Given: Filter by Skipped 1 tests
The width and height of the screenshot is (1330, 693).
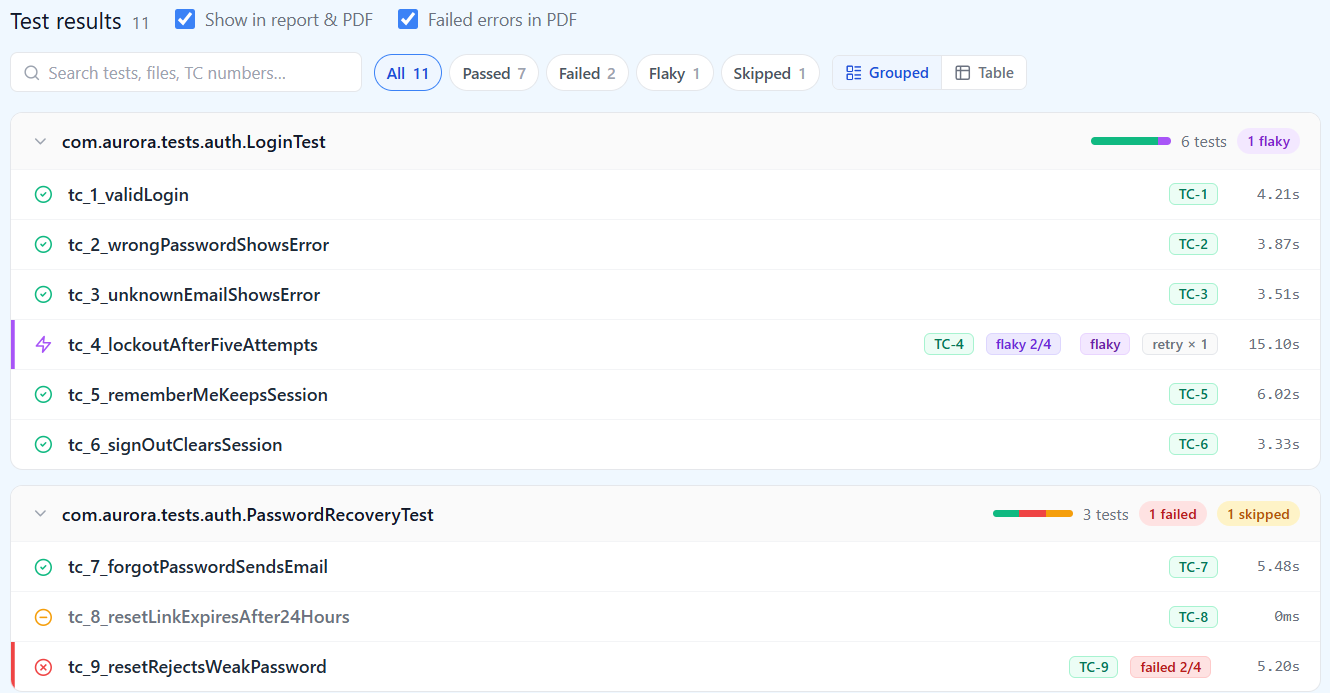Looking at the screenshot, I should tap(770, 73).
